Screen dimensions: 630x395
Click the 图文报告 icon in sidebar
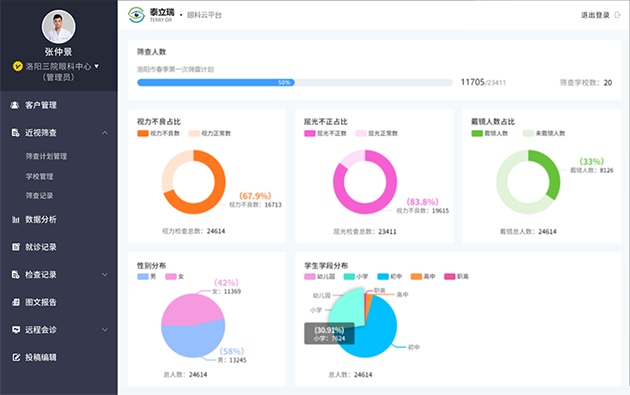15,302
